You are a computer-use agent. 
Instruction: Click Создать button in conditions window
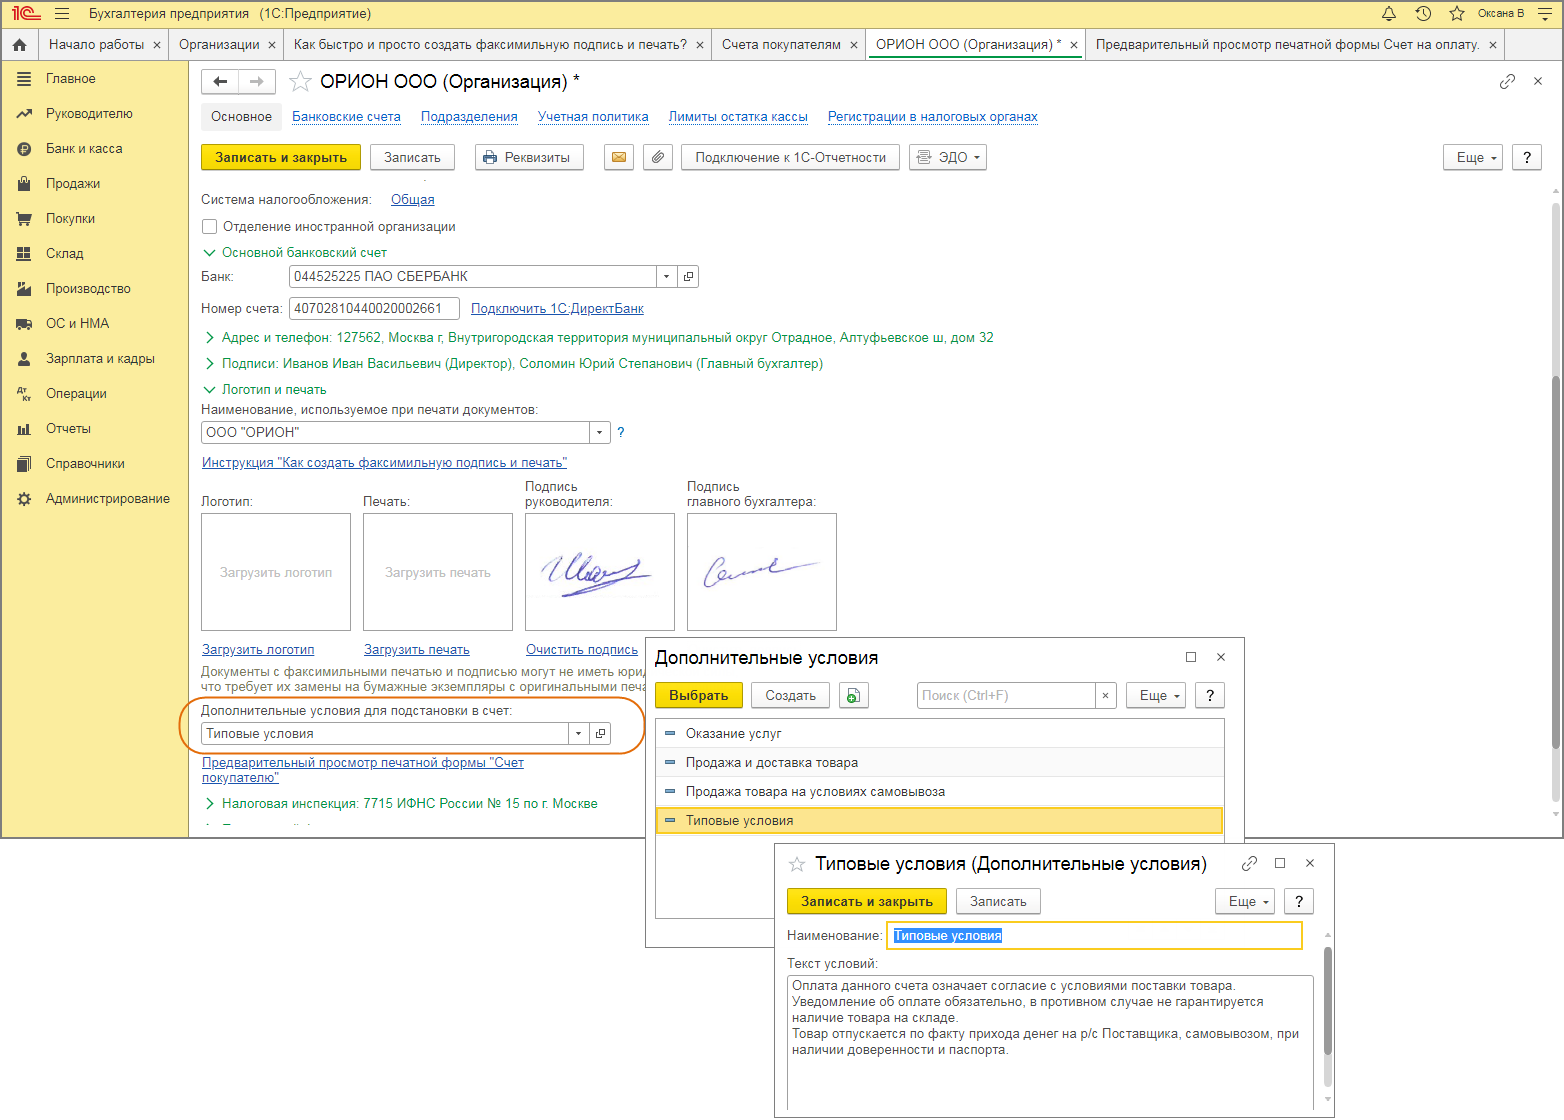coord(790,696)
